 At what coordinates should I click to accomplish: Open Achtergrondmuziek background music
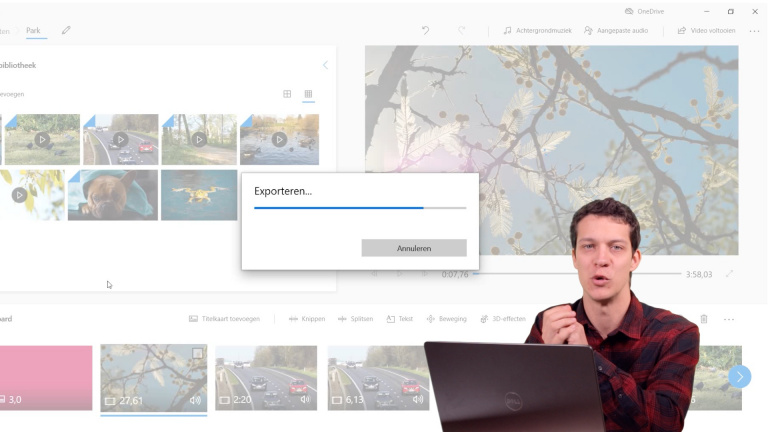coord(537,30)
